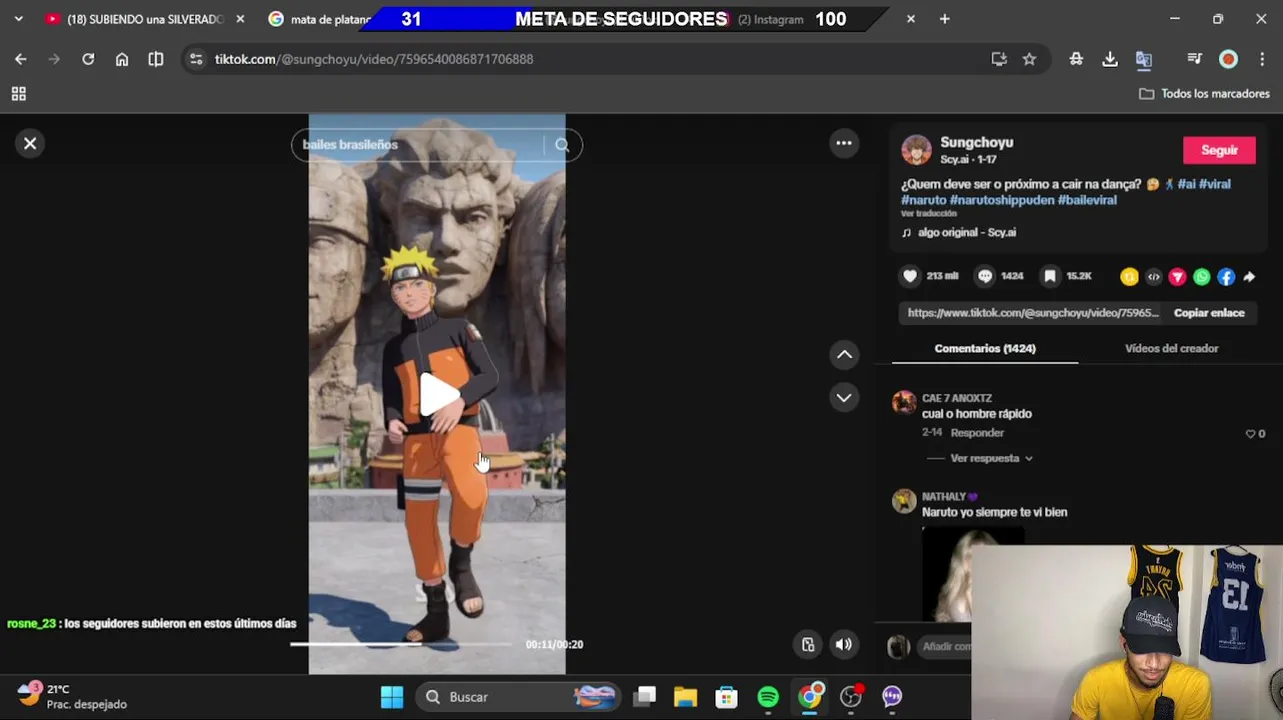Open Spotify from the taskbar
This screenshot has height=720, width=1283.
tap(768, 697)
